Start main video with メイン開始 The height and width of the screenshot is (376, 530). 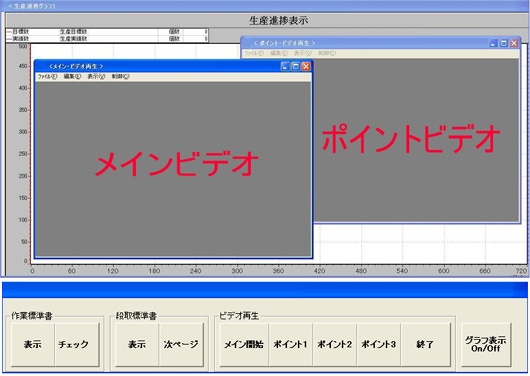244,345
